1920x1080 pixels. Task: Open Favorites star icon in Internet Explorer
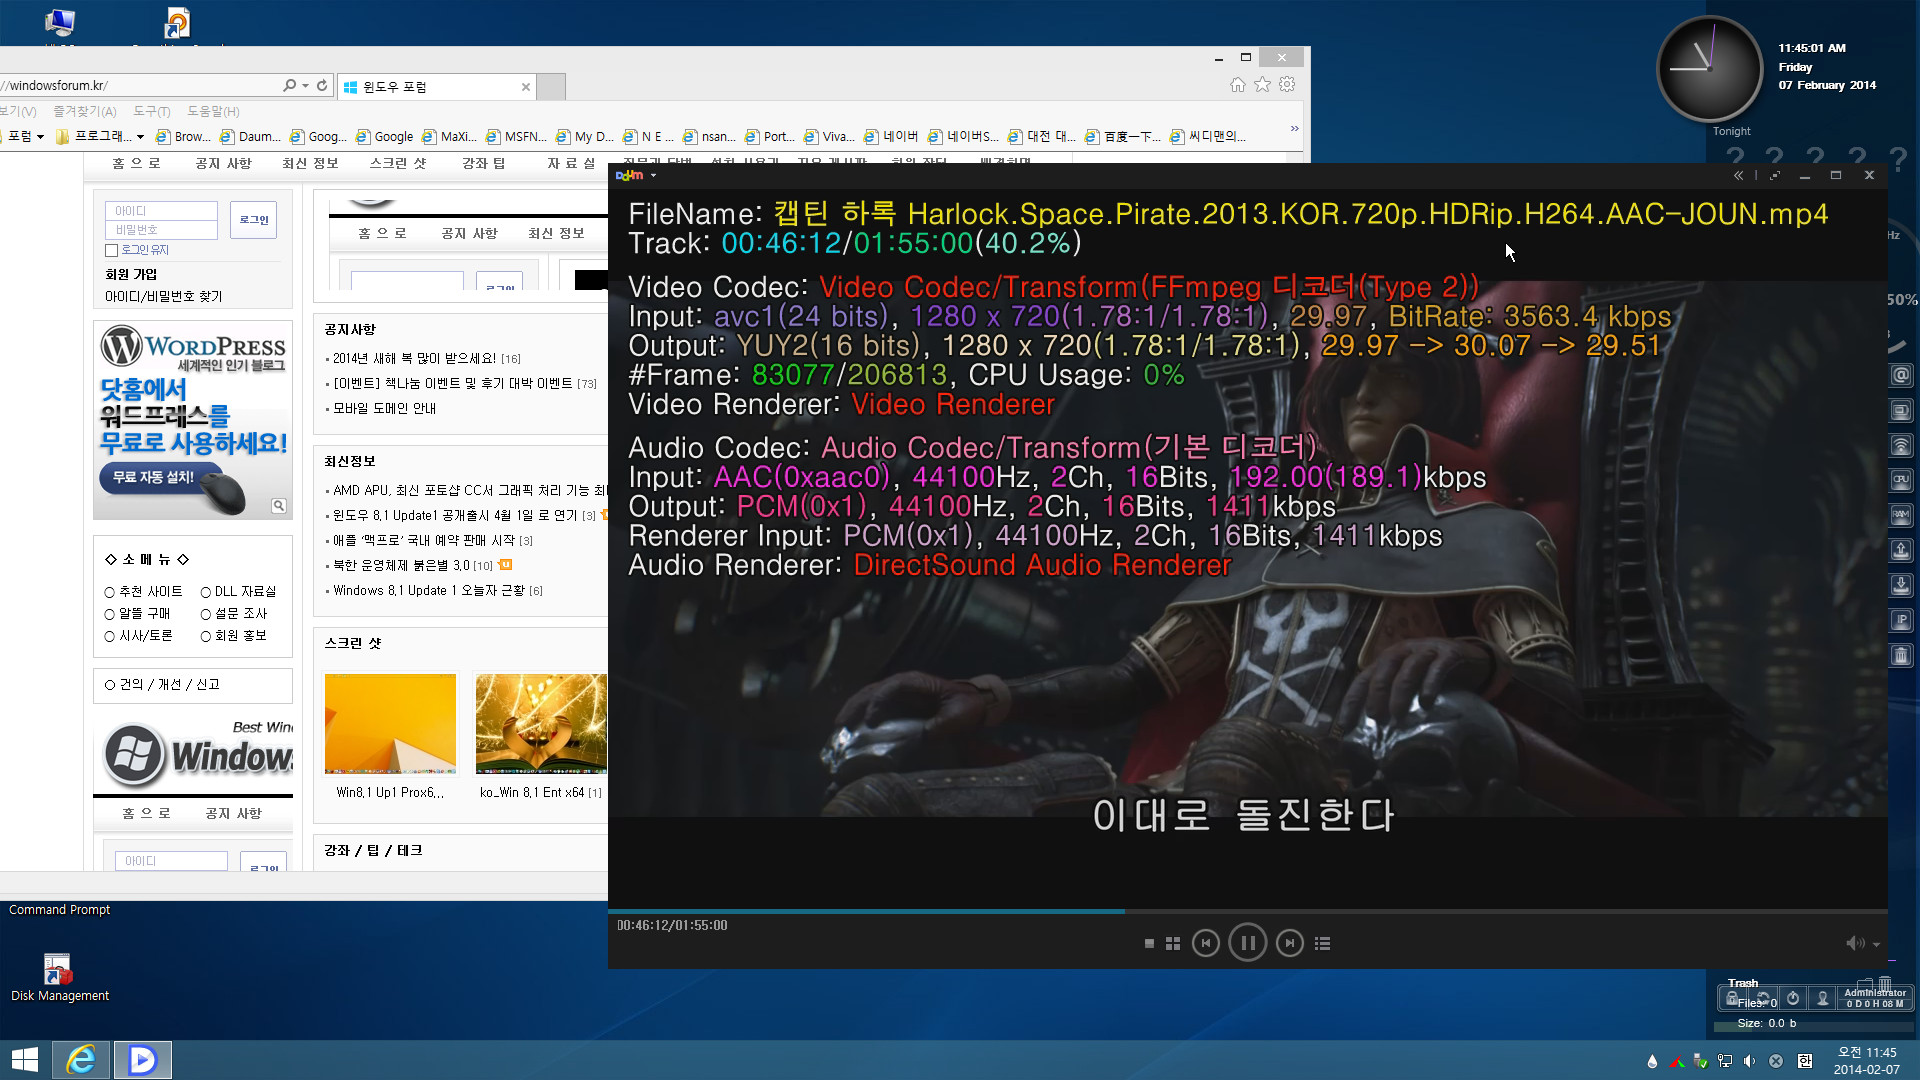tap(1263, 85)
